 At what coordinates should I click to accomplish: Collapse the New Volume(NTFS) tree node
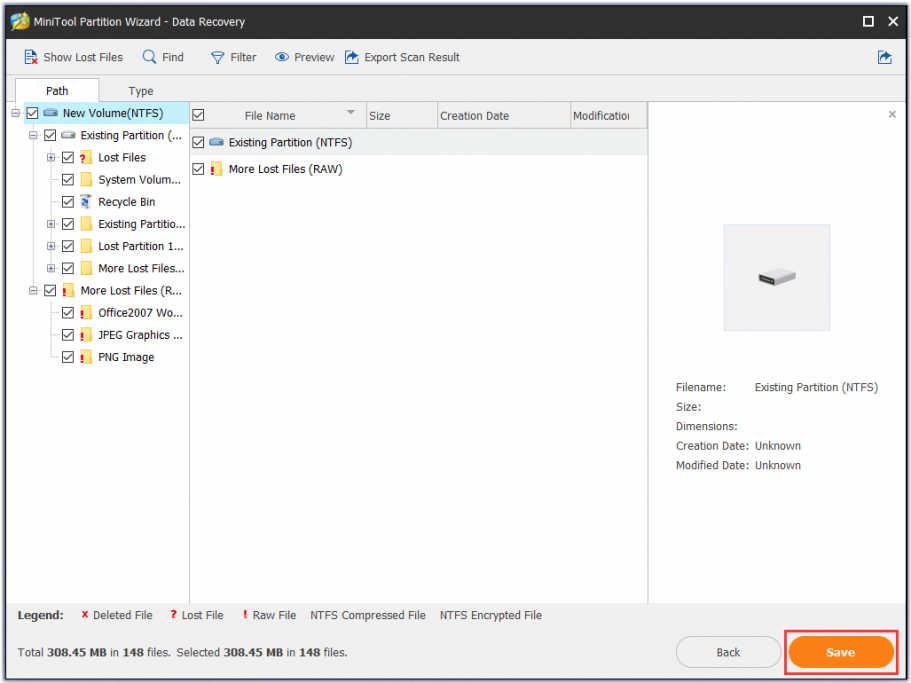coord(15,113)
